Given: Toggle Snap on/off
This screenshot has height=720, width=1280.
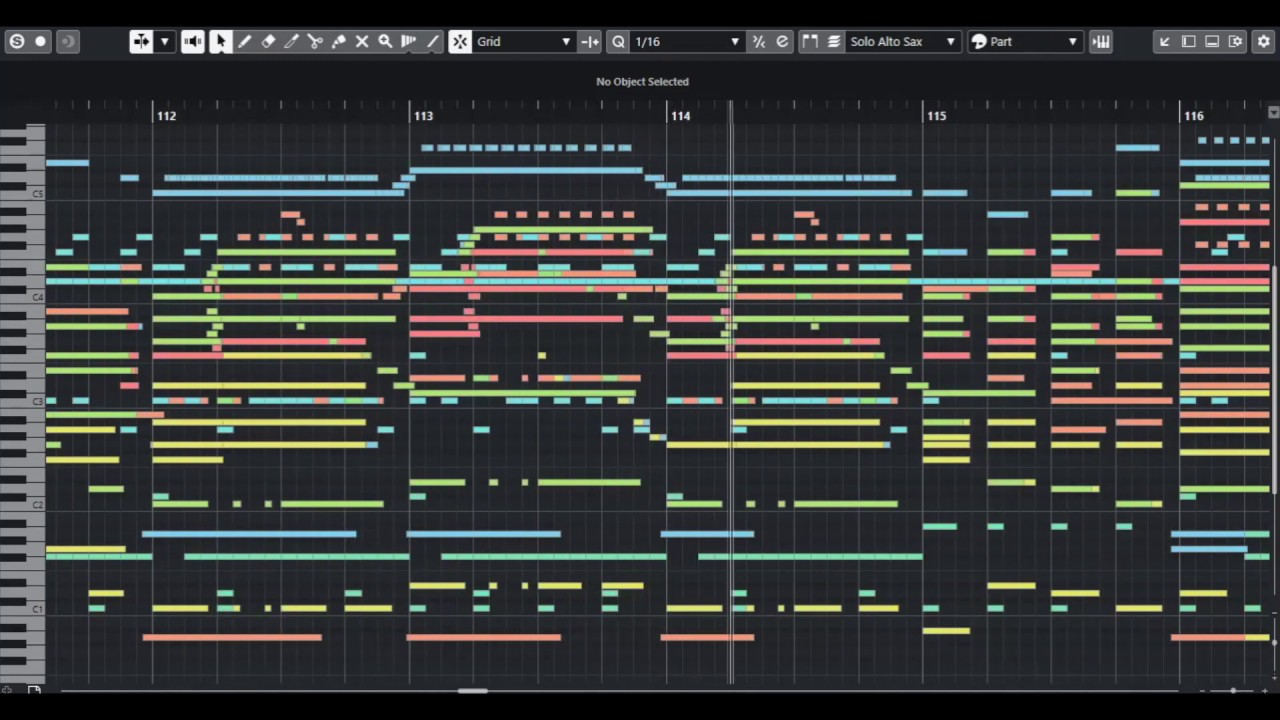Looking at the screenshot, I should click(460, 41).
